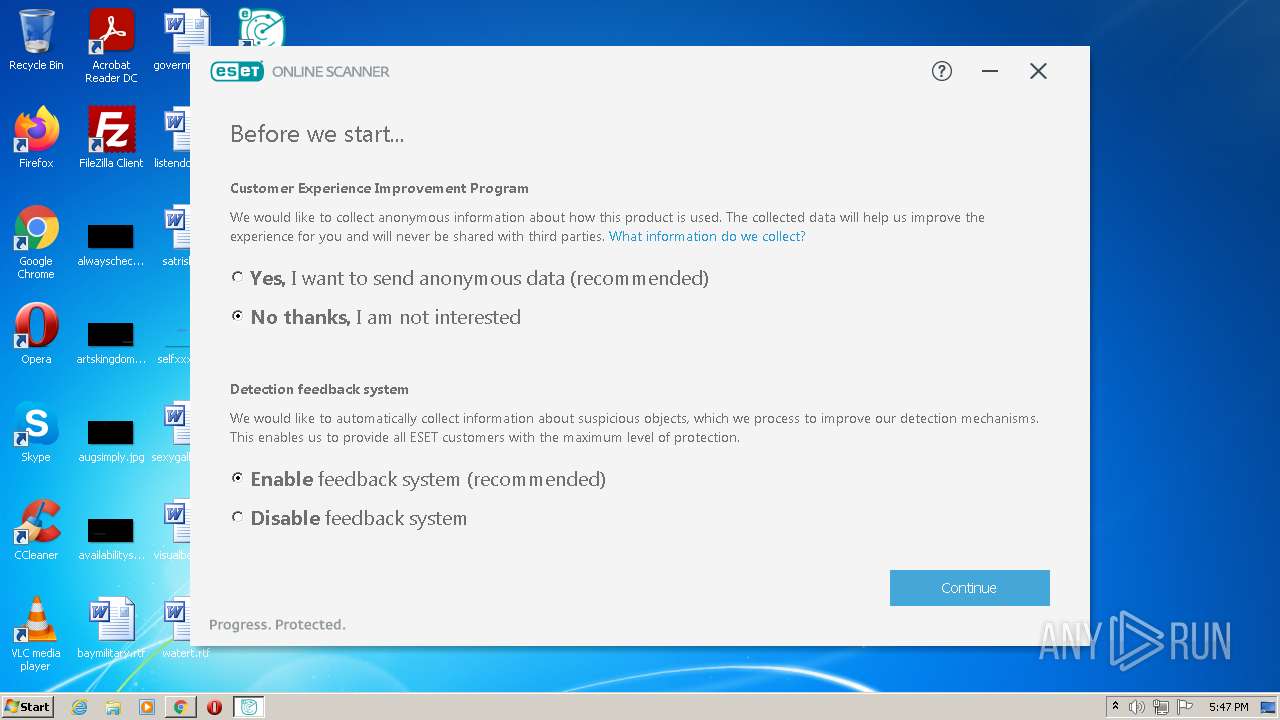
Task: Open Chrome from the taskbar
Action: point(180,707)
